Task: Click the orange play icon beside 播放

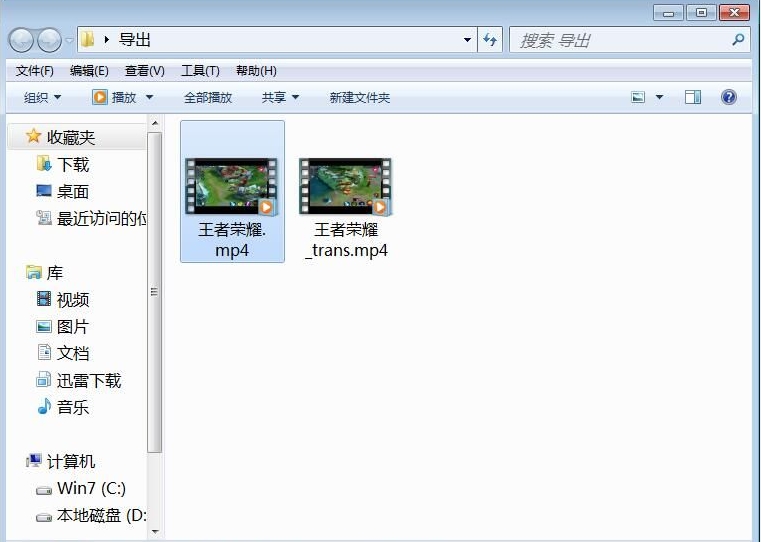Action: click(99, 97)
